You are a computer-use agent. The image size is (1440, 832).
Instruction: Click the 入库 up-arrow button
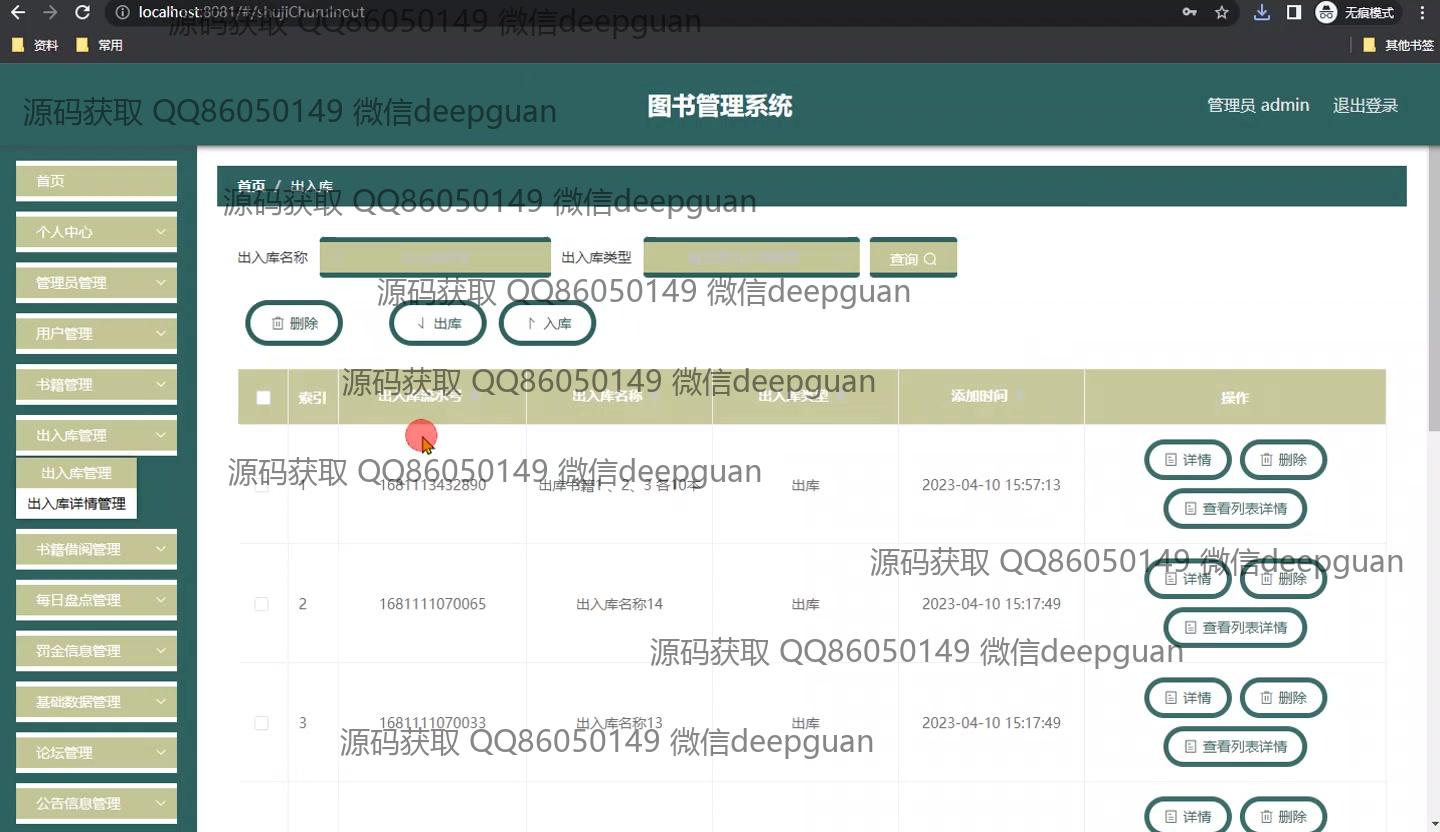click(547, 323)
